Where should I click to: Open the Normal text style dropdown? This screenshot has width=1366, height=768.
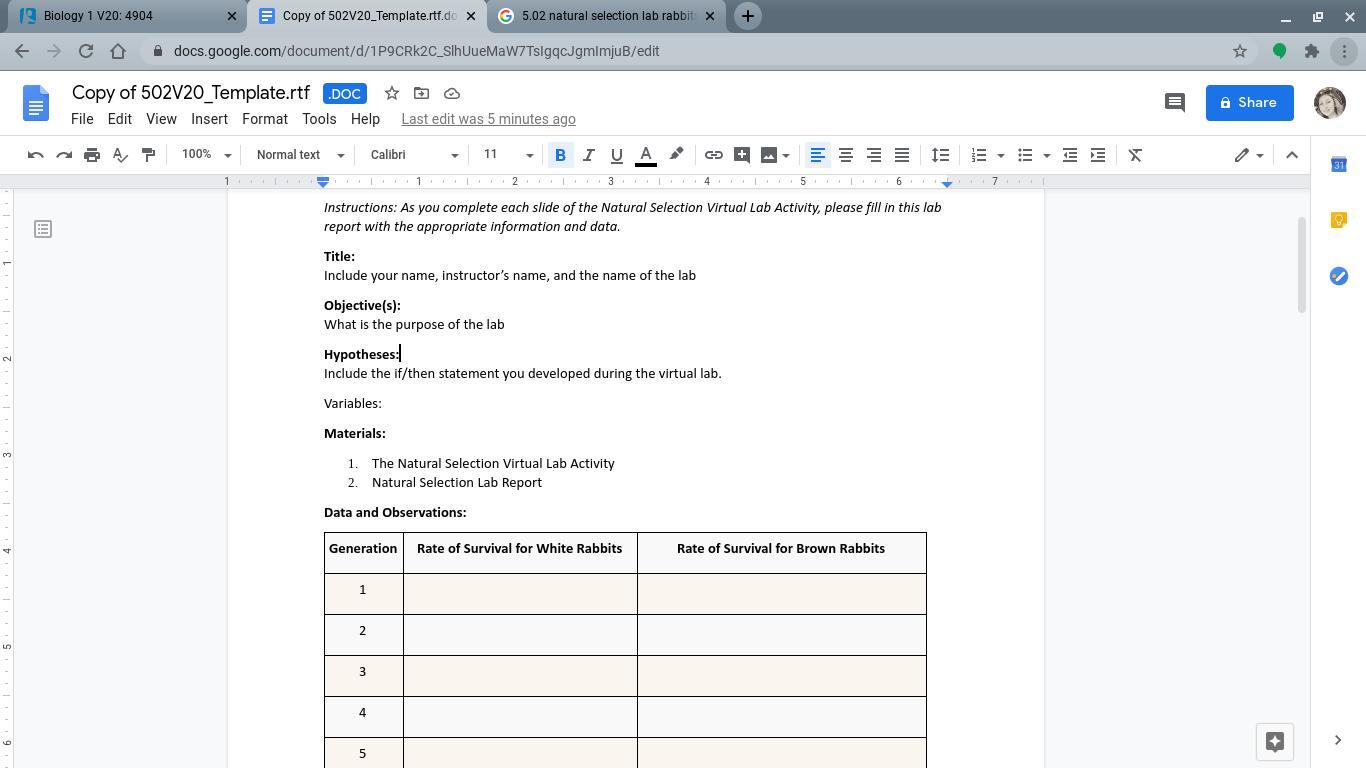pyautogui.click(x=299, y=155)
